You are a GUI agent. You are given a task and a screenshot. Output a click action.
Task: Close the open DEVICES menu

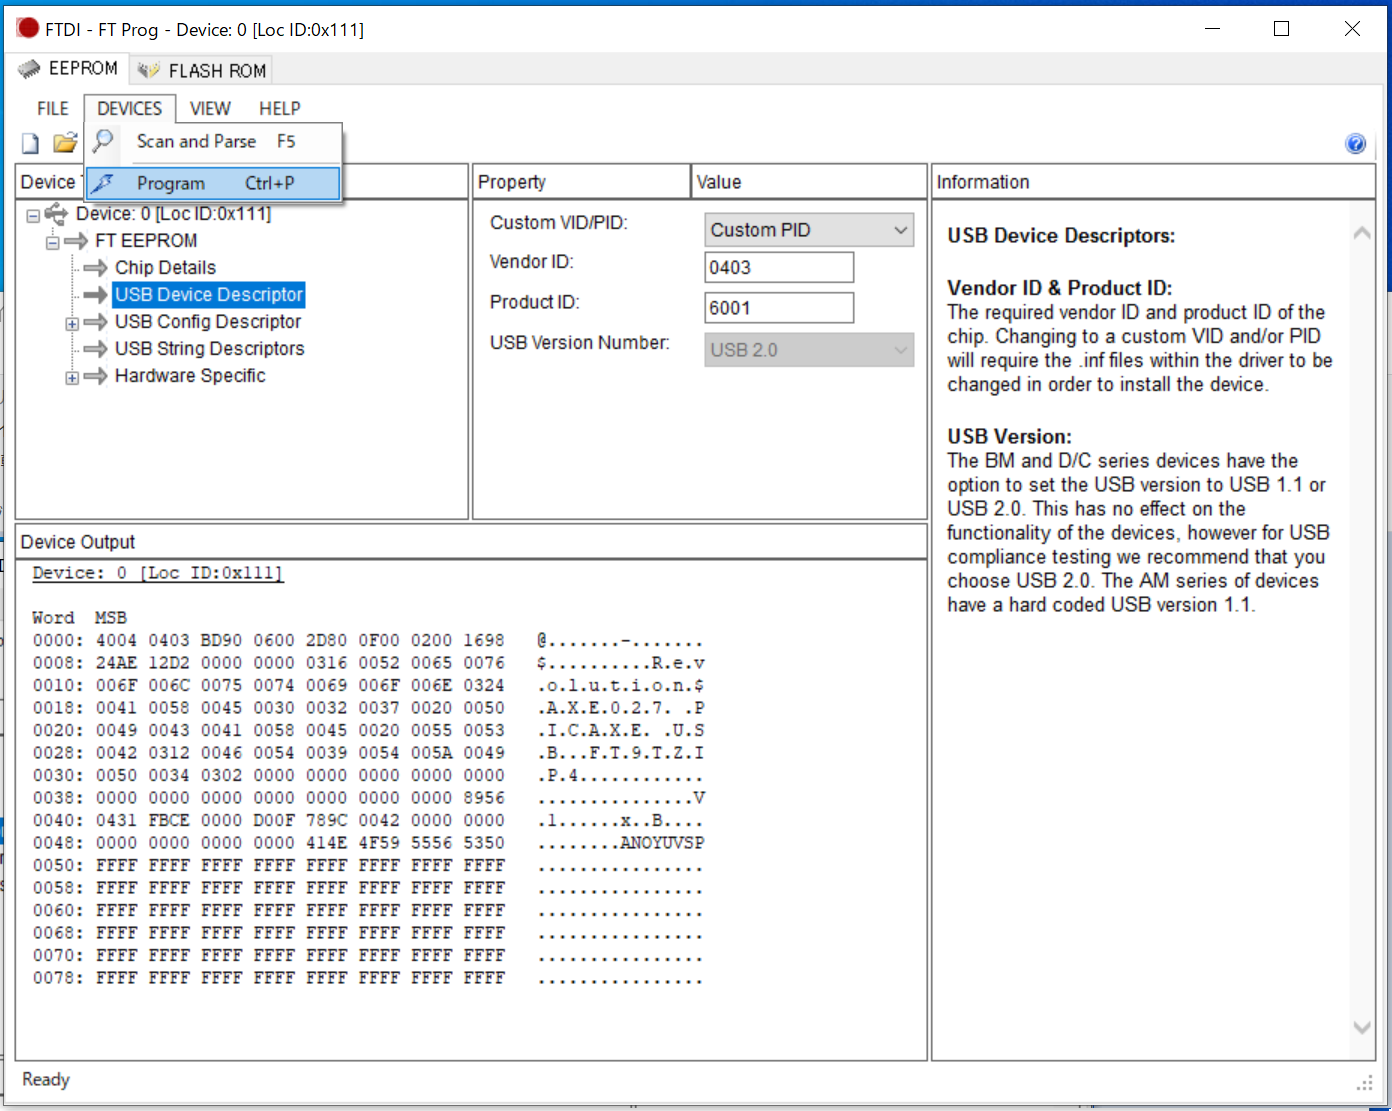[130, 108]
